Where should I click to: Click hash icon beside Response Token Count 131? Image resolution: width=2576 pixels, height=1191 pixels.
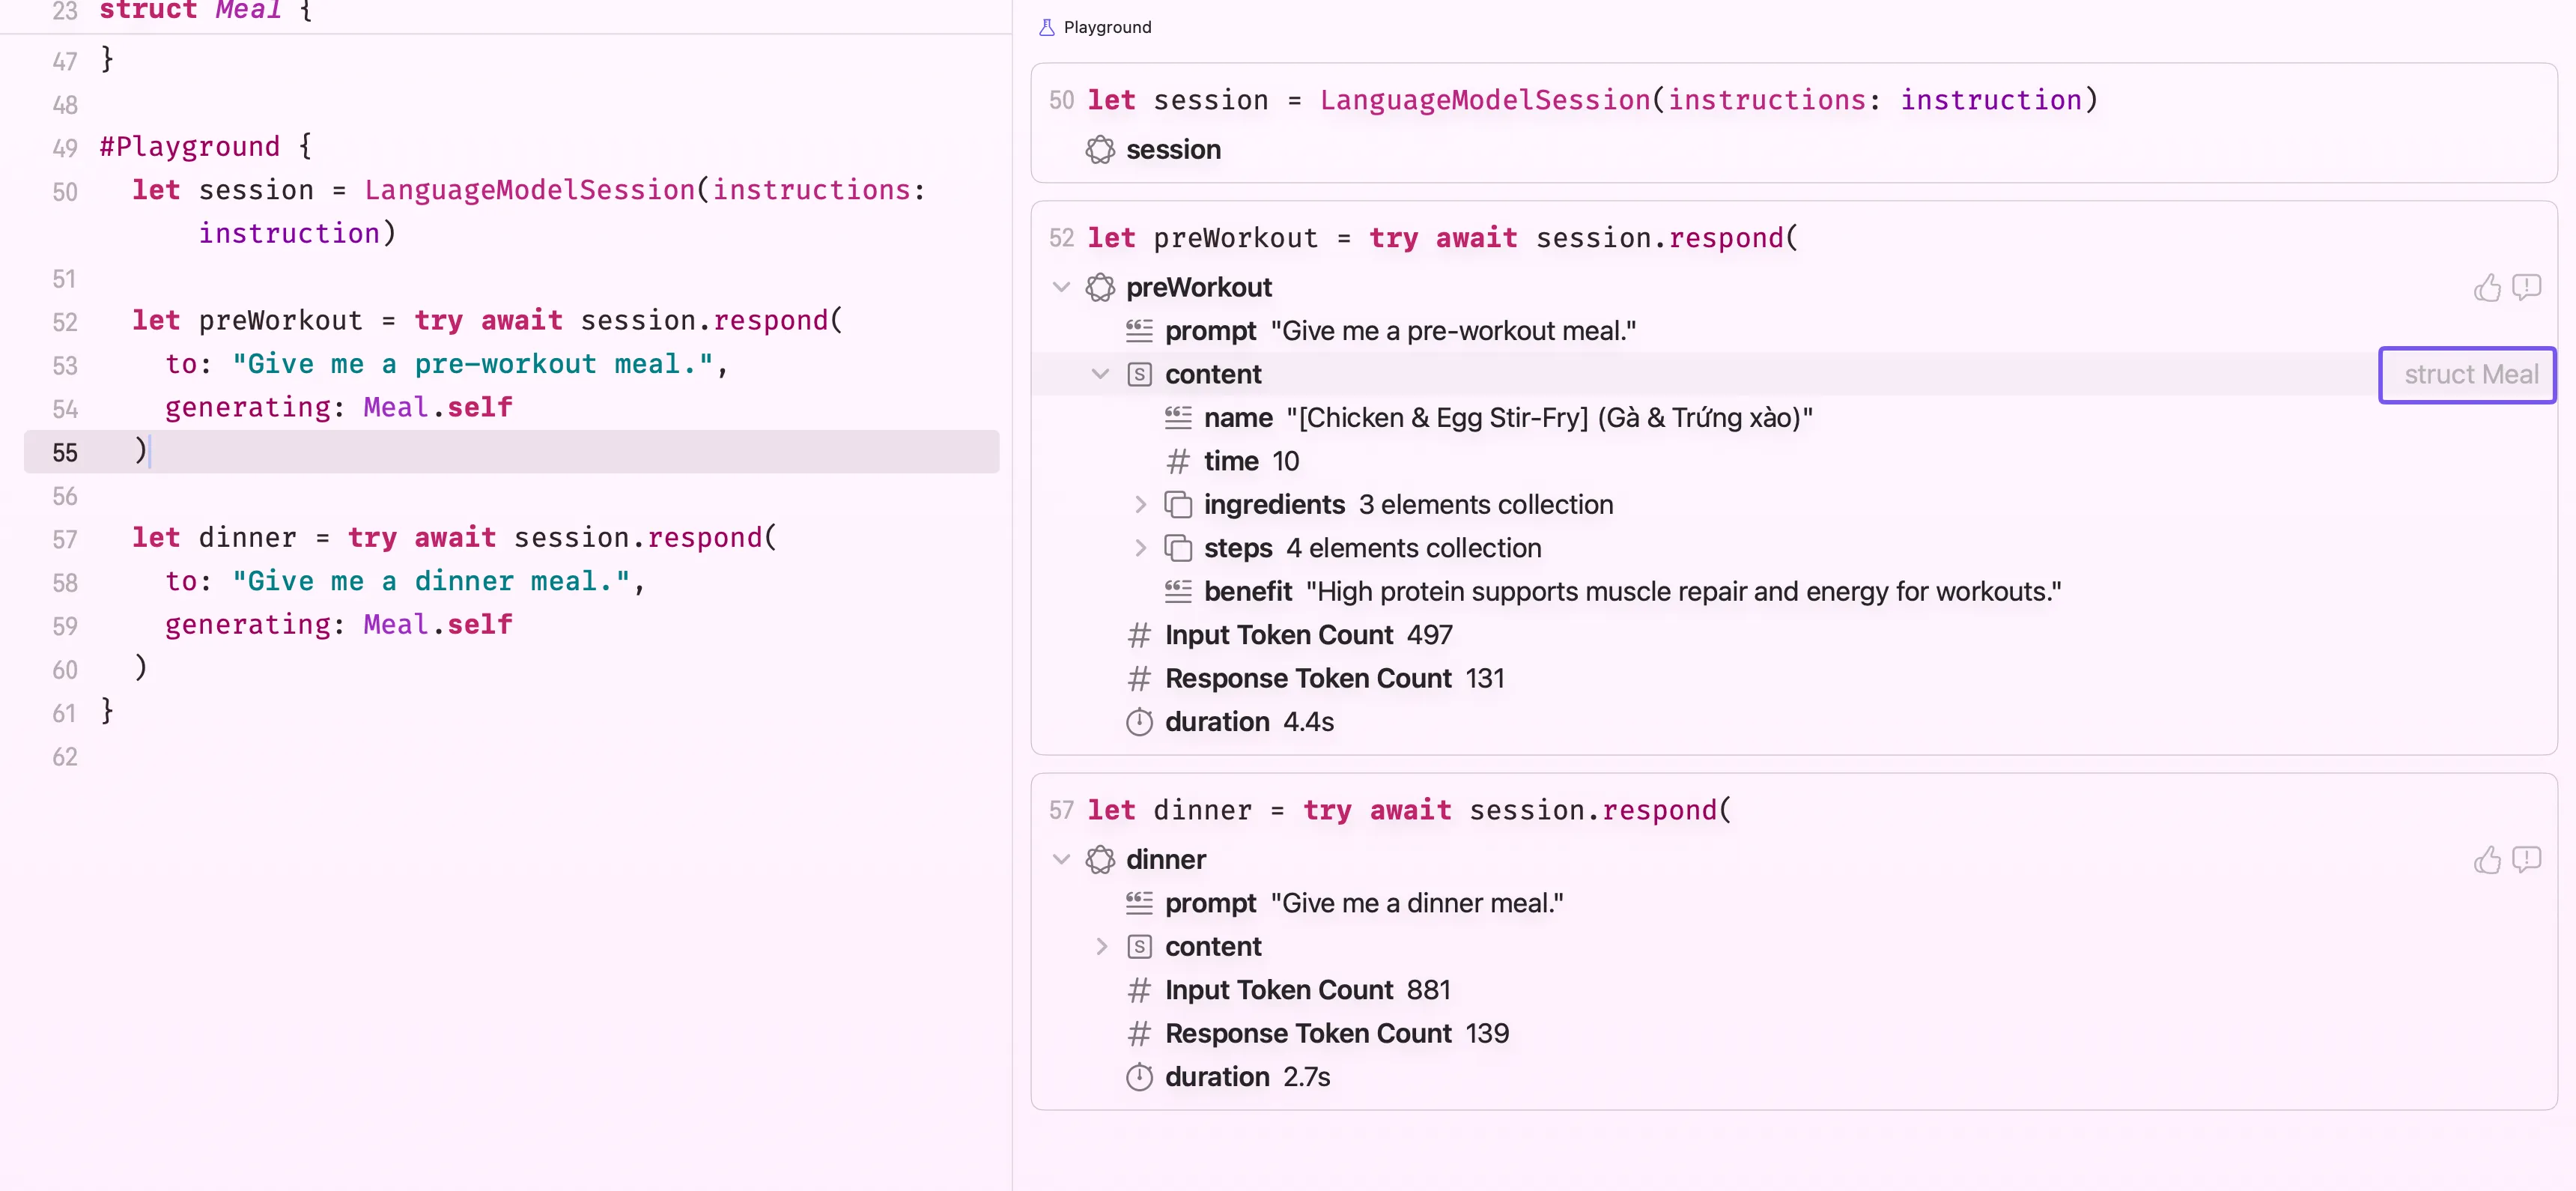[1139, 679]
